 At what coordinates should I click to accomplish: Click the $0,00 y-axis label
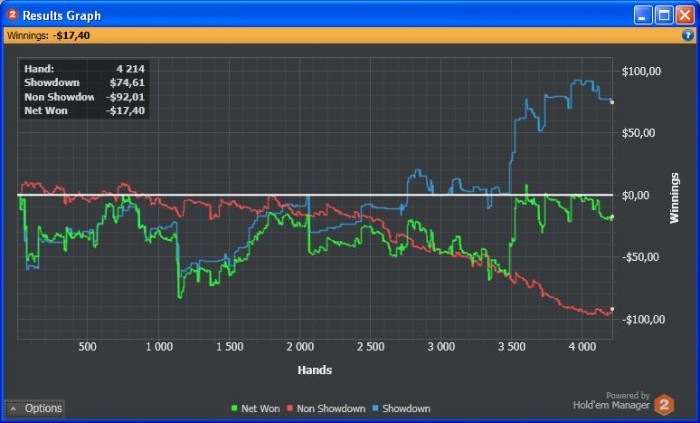(636, 195)
